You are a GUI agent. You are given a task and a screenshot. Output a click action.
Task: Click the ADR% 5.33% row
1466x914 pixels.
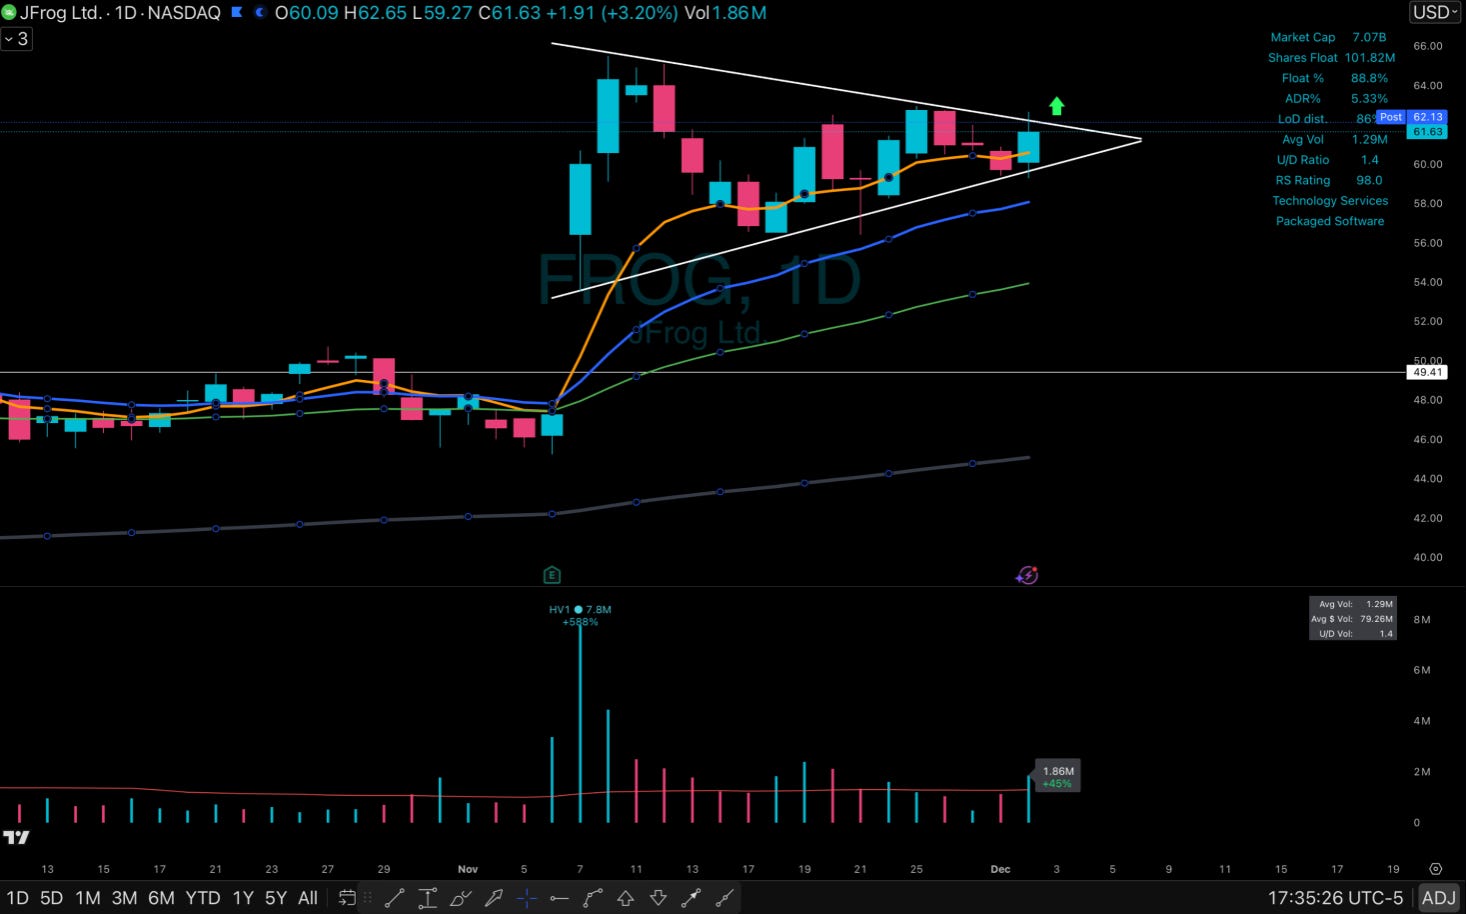[x=1336, y=99]
